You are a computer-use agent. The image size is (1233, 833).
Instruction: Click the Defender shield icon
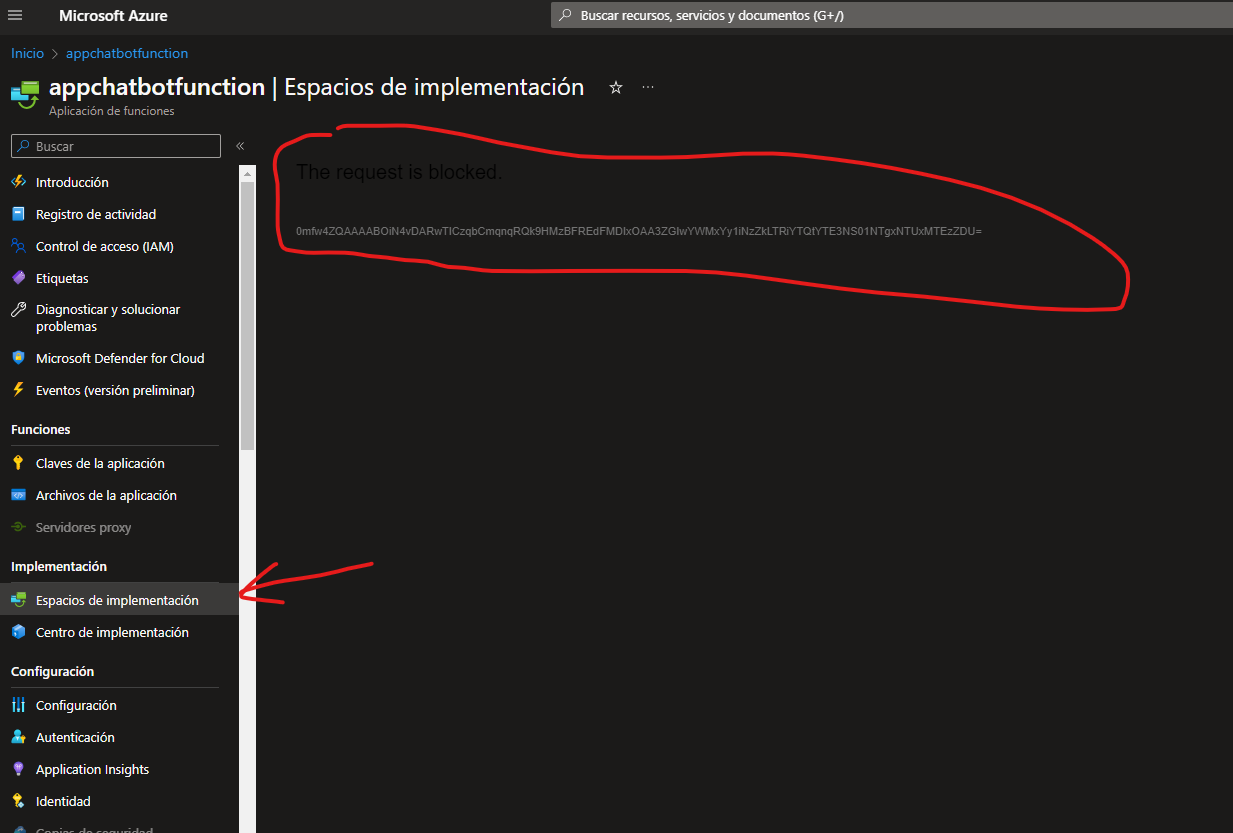click(18, 358)
